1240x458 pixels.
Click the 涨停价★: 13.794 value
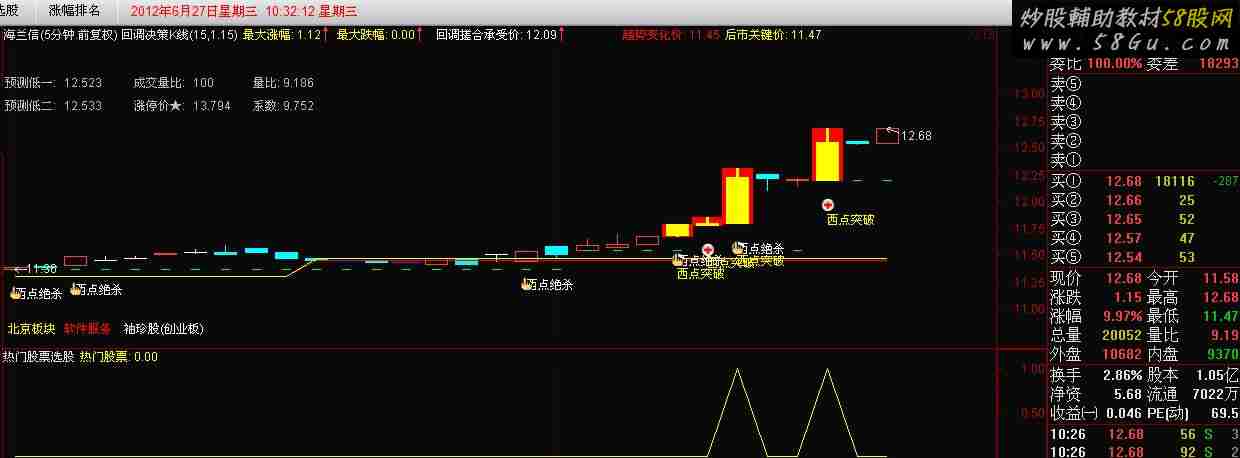(x=181, y=105)
